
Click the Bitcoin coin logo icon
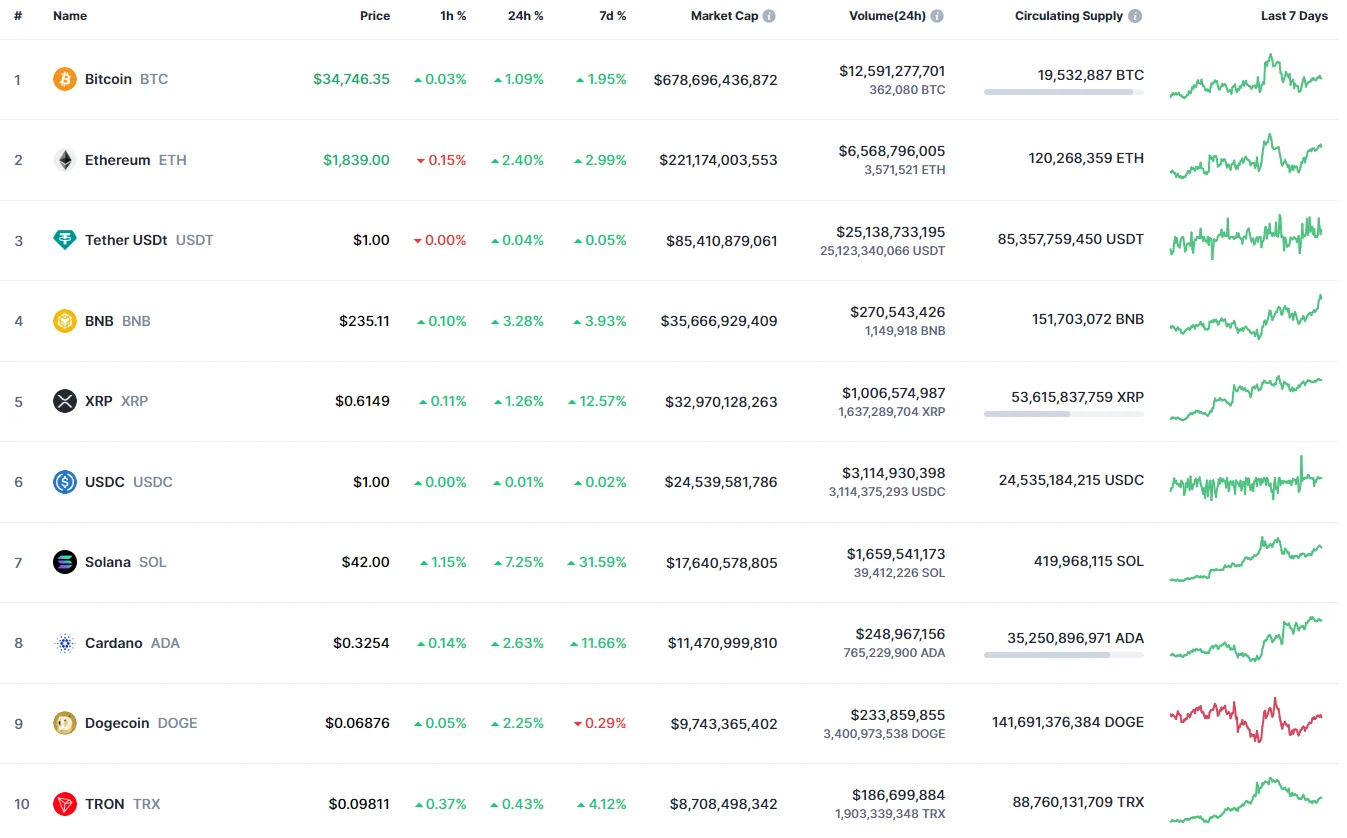coord(65,79)
